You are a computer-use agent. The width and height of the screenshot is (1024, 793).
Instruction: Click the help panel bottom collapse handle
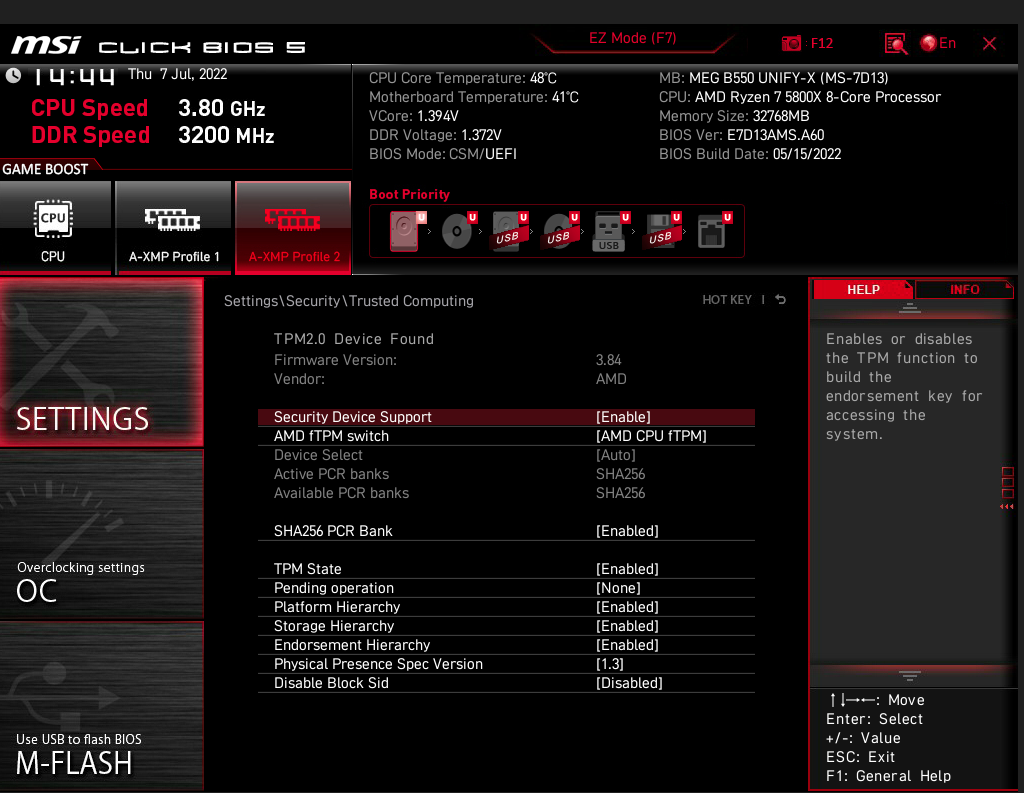click(910, 675)
